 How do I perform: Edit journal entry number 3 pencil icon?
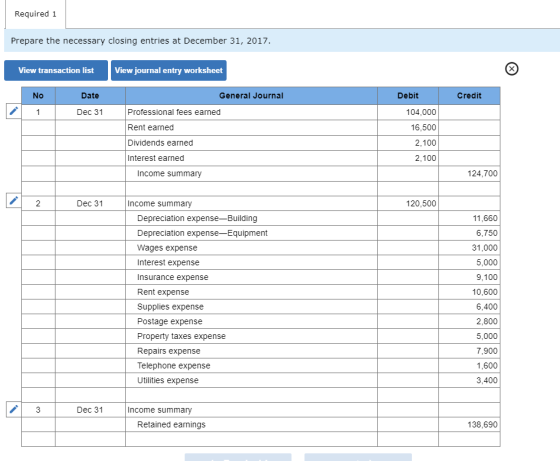pos(14,409)
